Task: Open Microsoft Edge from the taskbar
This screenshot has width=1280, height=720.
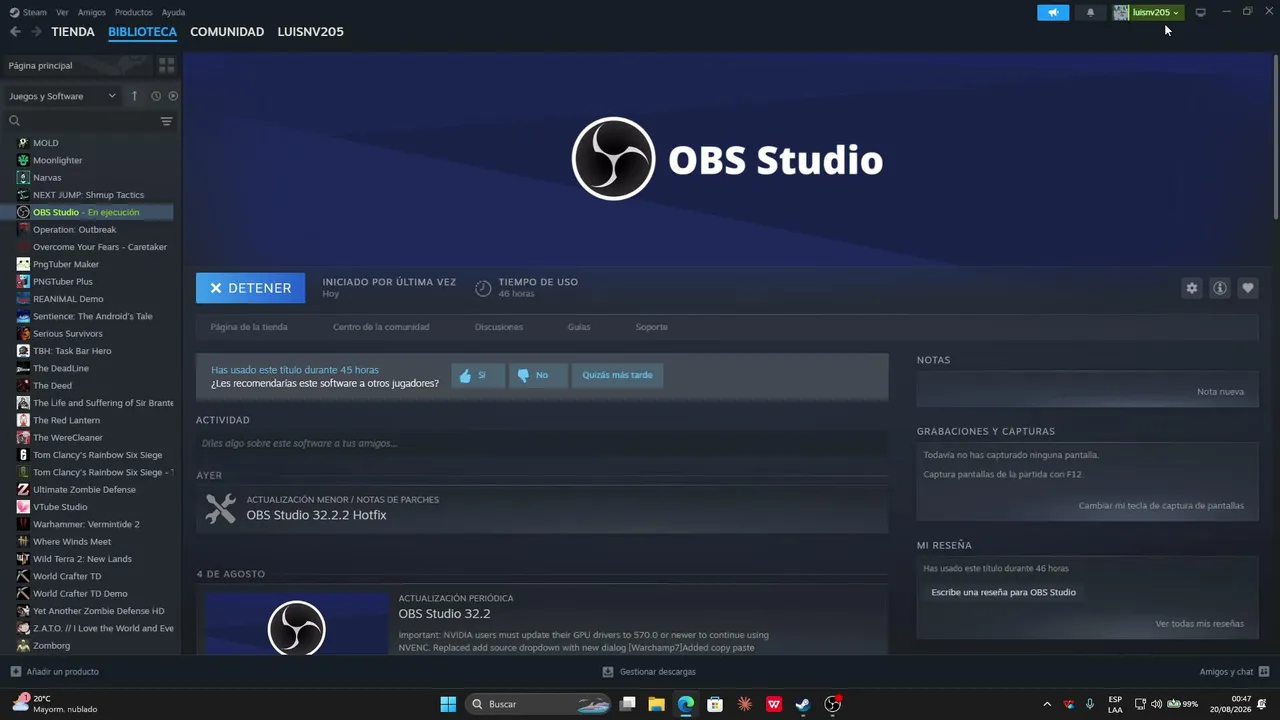Action: (686, 704)
